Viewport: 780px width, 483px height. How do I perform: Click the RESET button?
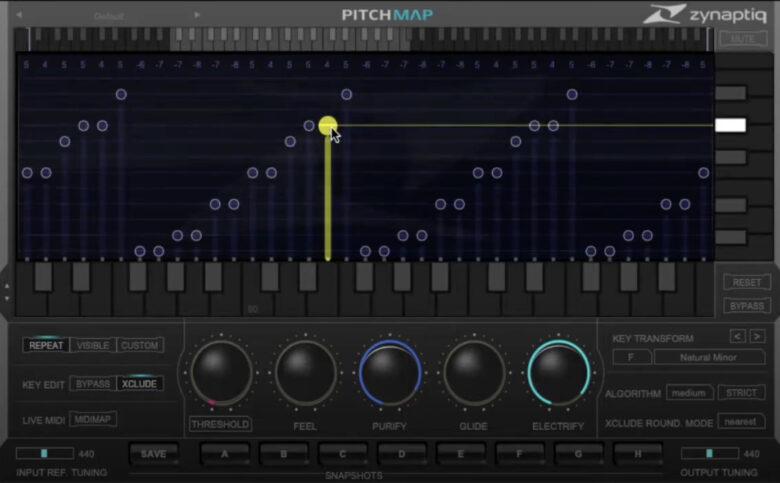click(747, 283)
